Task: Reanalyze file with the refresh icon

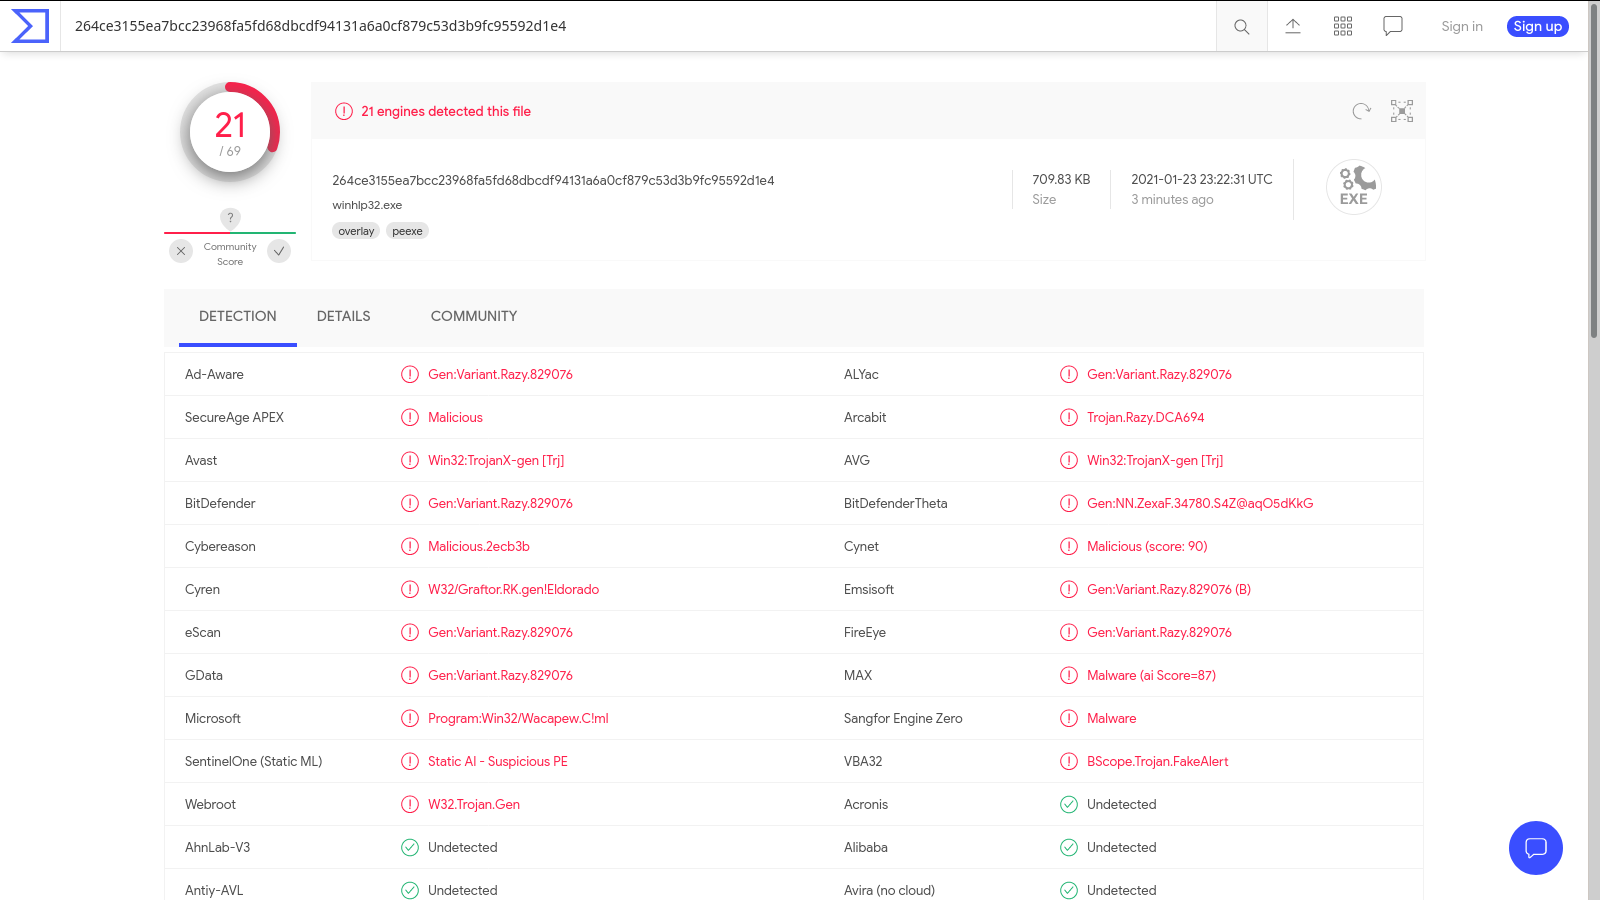Action: [1361, 111]
